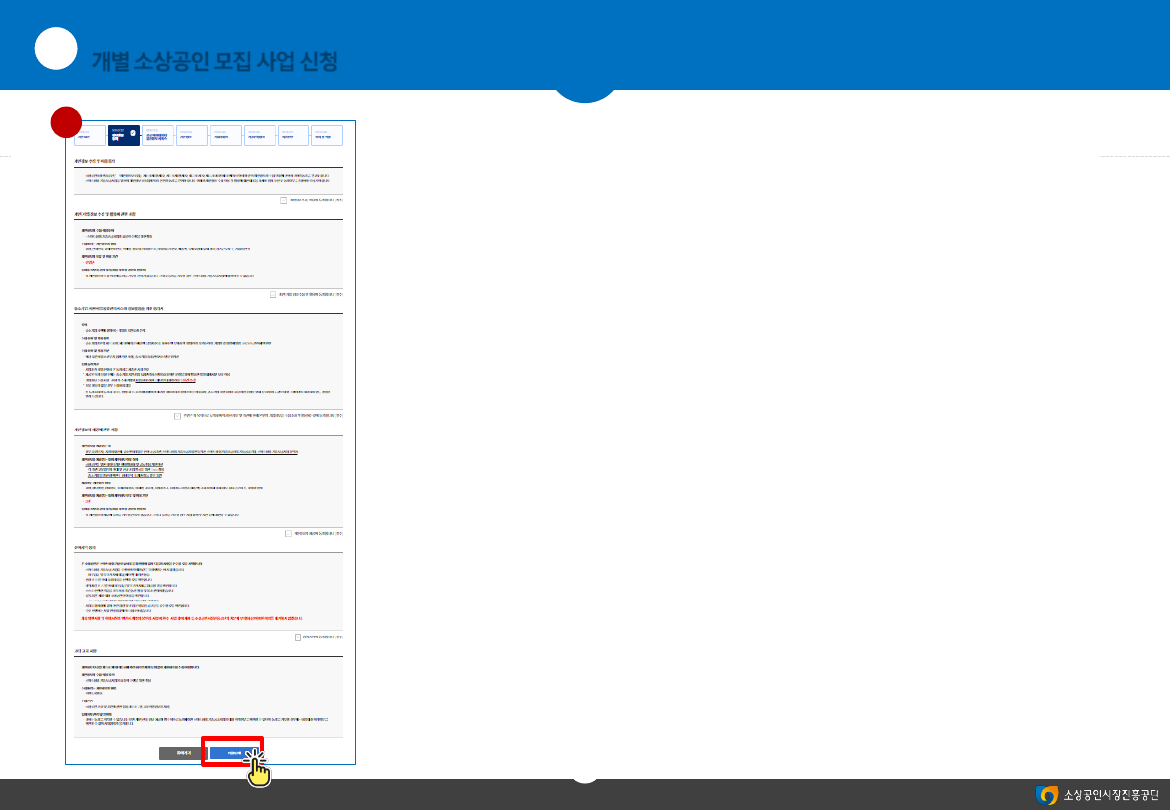The width and height of the screenshot is (1170, 810).
Task: Click the 소상공인시장진흥공단 footer text
Action: click(1110, 795)
